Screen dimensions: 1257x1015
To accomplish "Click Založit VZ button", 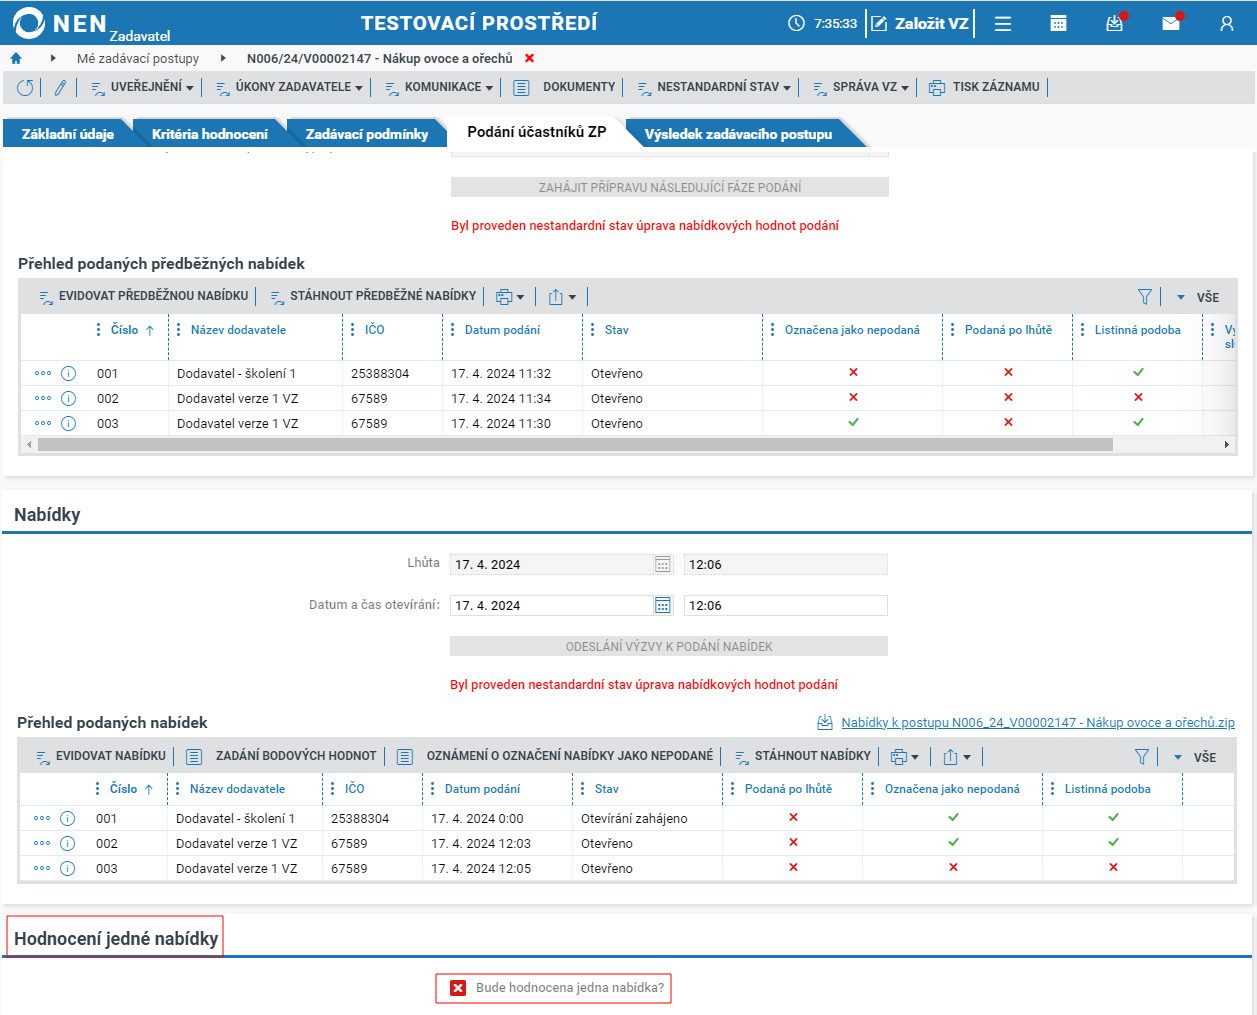I will tap(920, 23).
